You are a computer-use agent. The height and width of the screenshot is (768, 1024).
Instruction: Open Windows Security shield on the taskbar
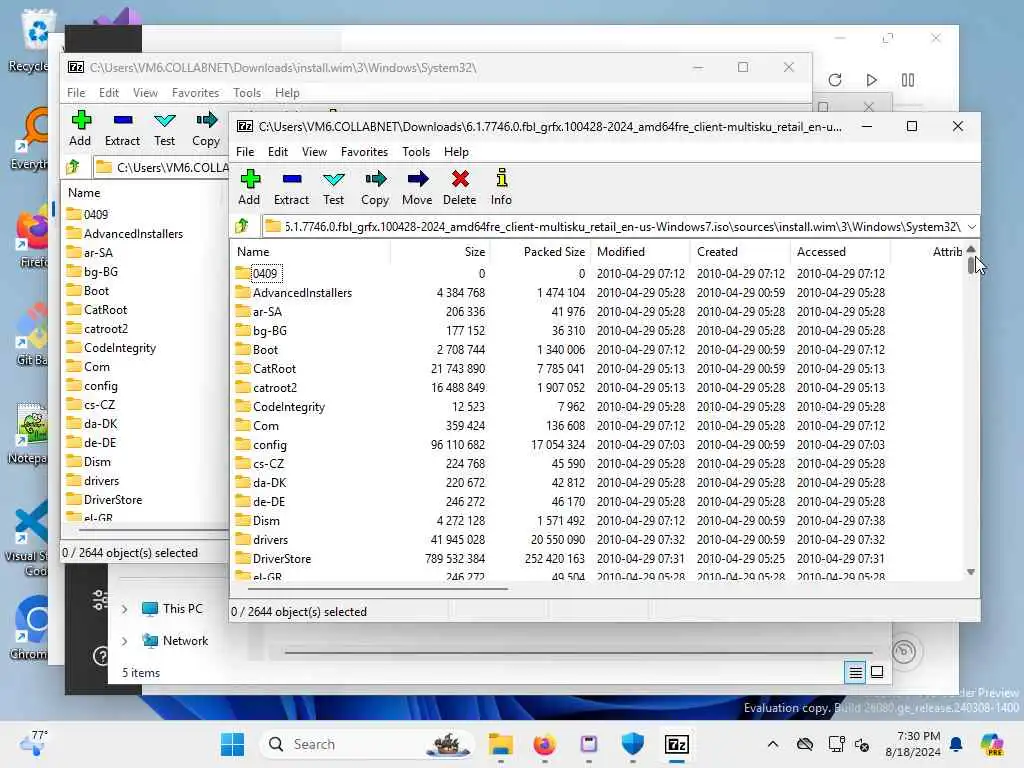(x=632, y=744)
